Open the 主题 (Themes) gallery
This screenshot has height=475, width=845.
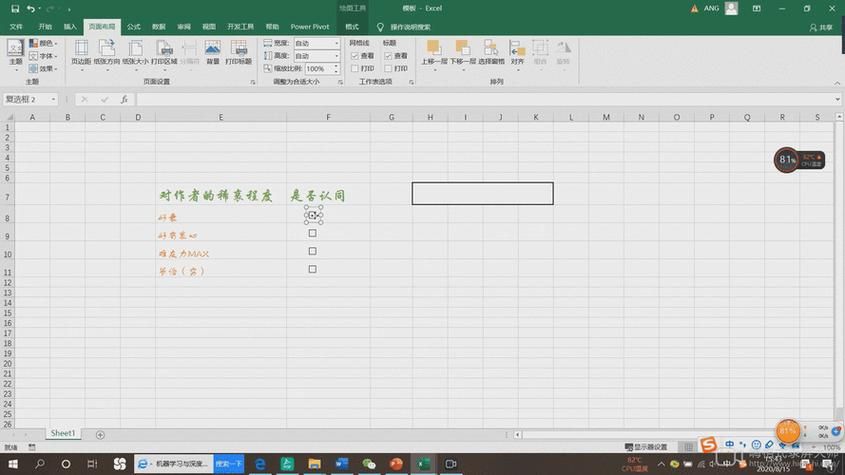pyautogui.click(x=15, y=50)
